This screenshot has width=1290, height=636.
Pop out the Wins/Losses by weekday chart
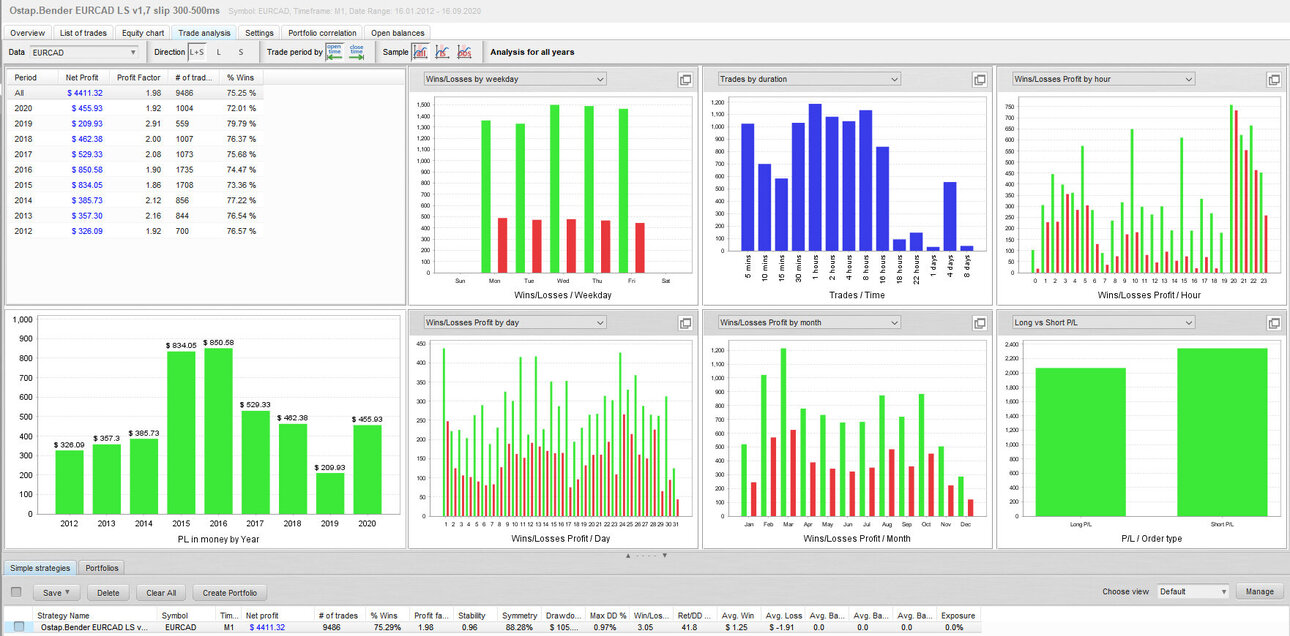[x=686, y=79]
